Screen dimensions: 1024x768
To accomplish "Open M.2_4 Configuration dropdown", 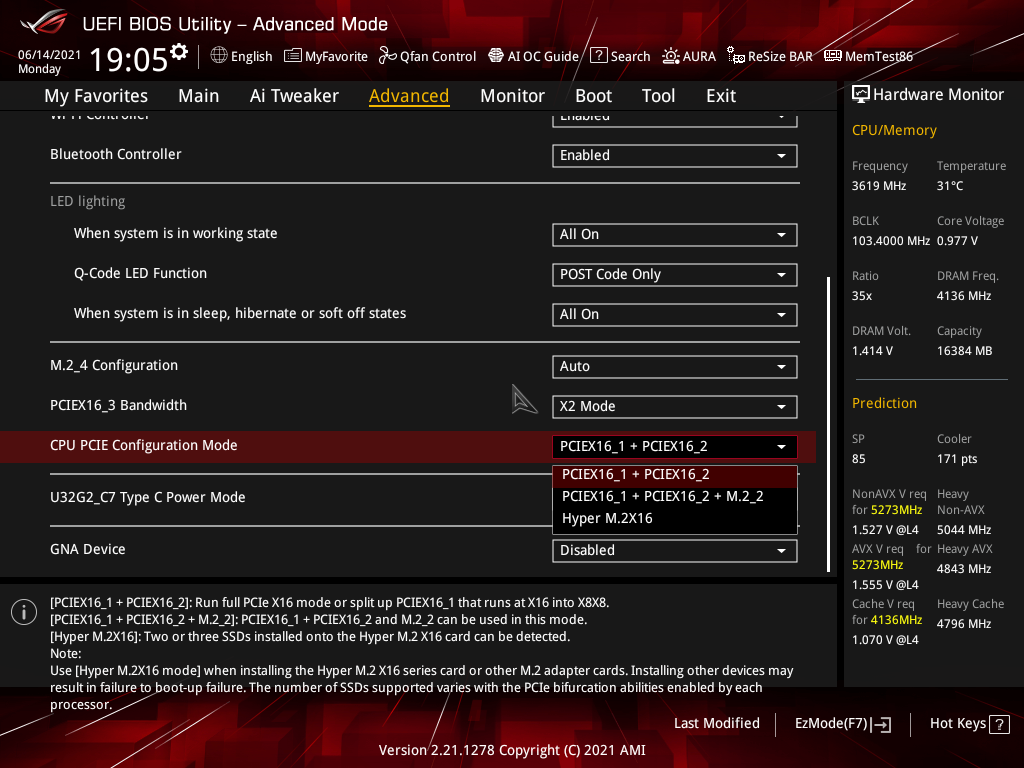I will point(675,366).
